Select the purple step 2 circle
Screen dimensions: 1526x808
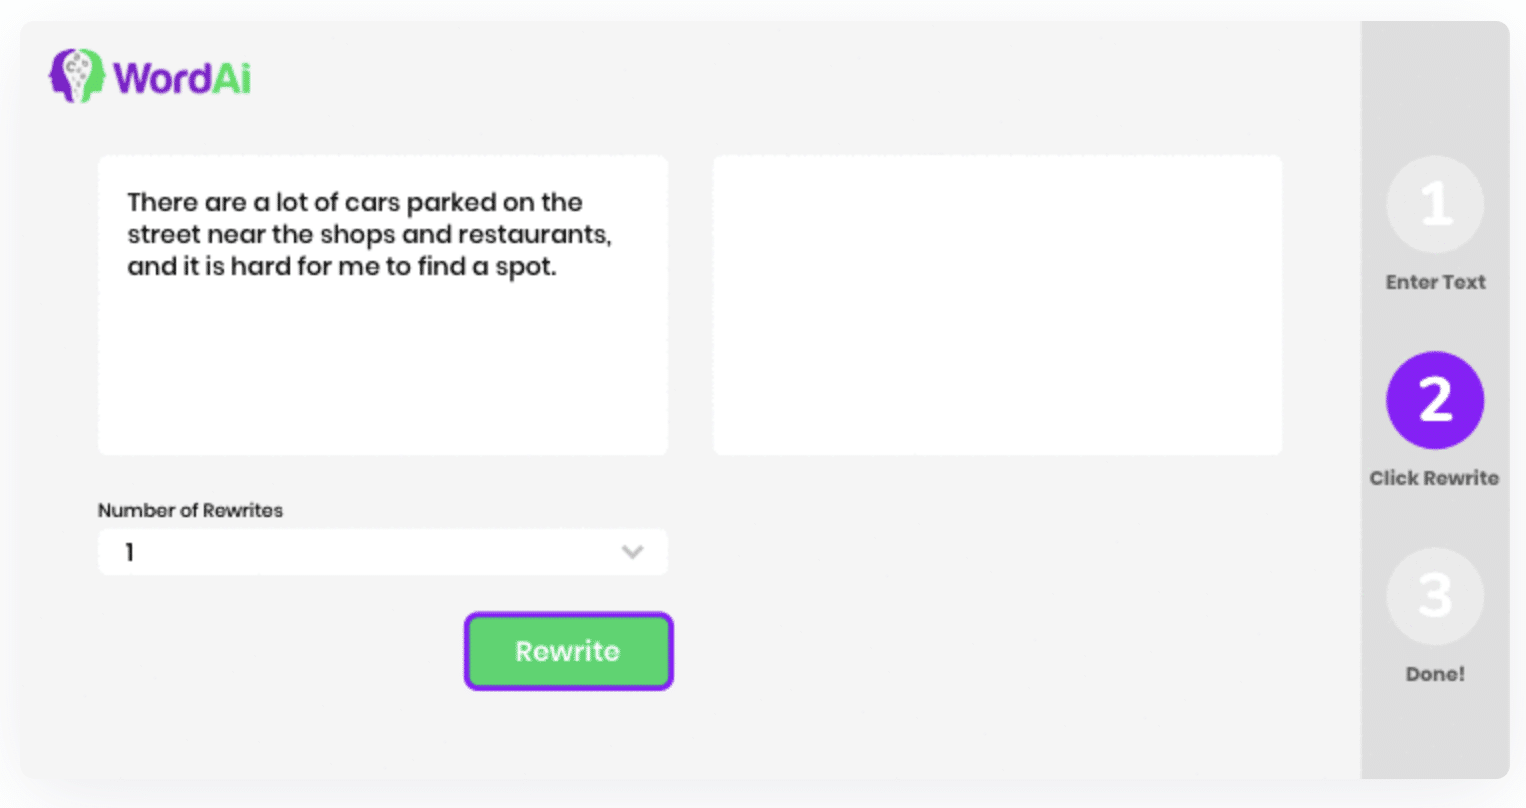coord(1435,400)
